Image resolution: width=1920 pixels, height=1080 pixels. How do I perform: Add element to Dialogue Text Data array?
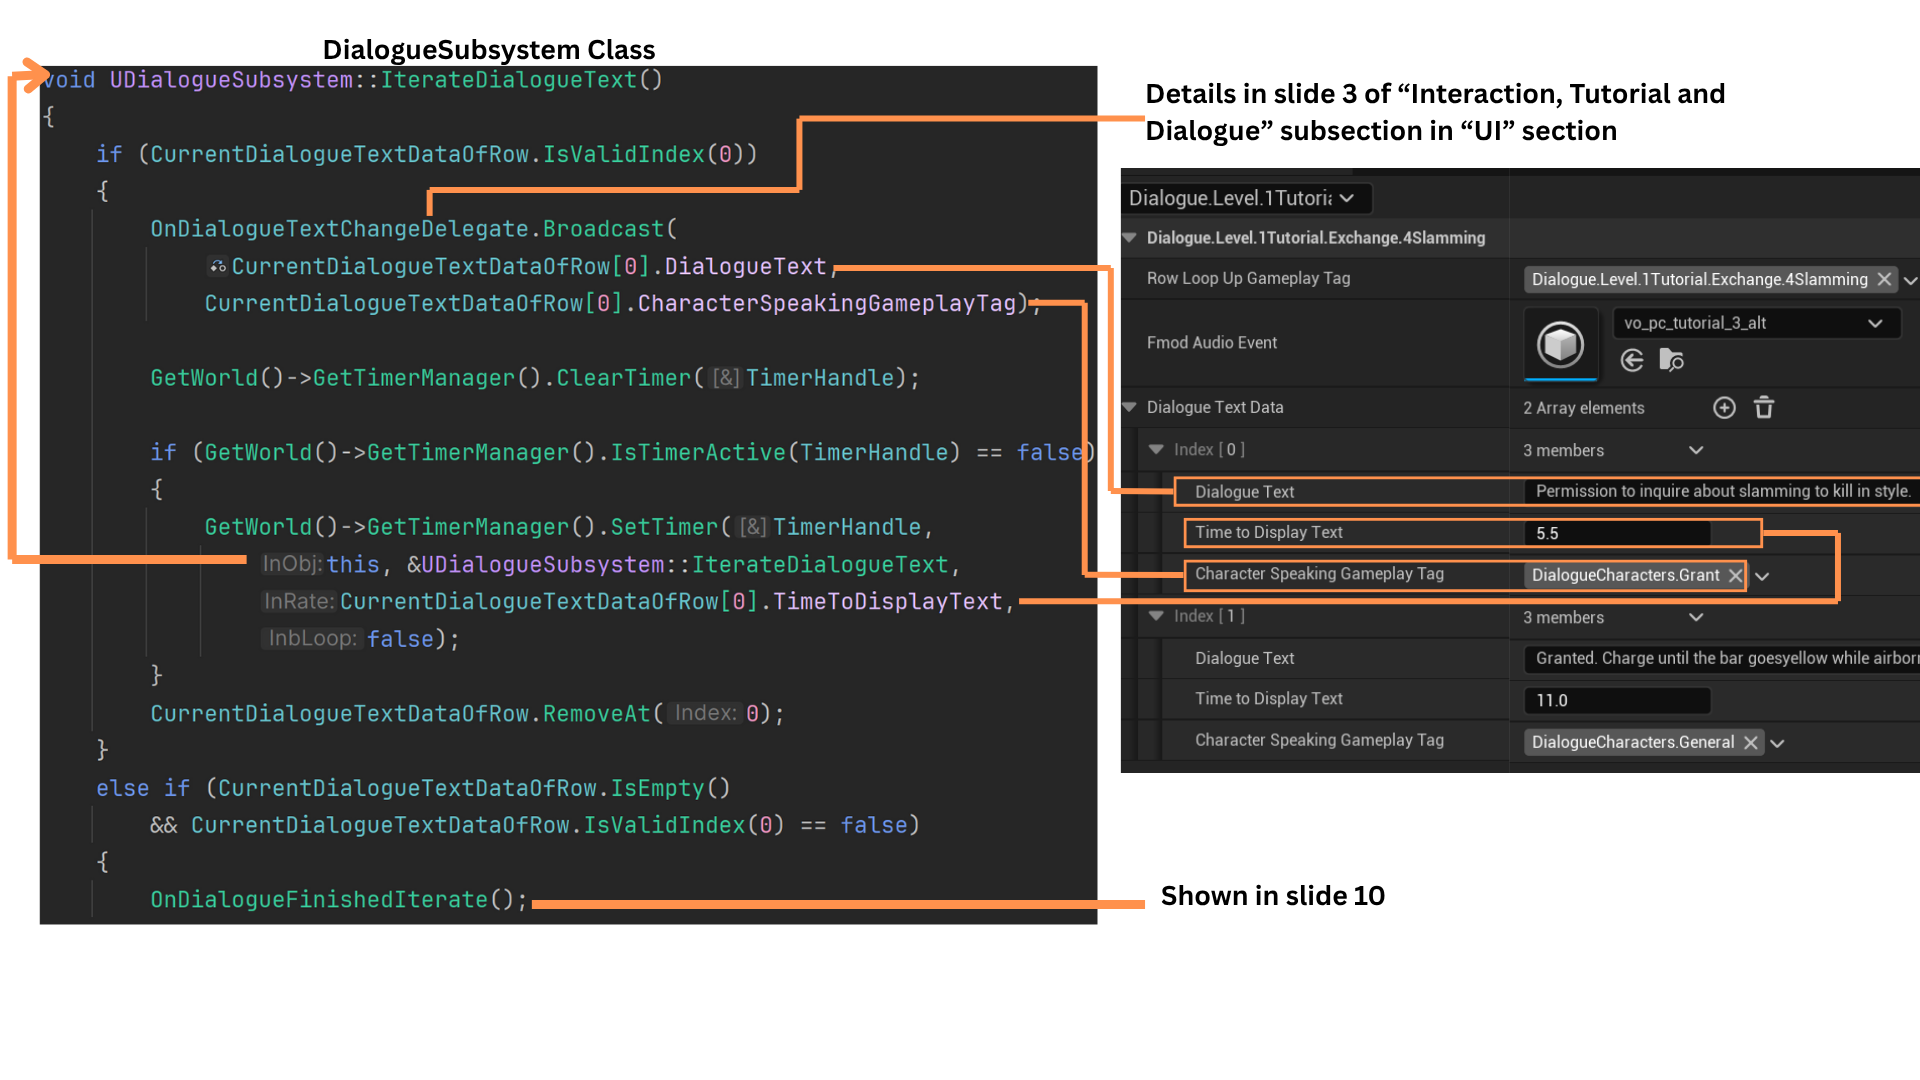coord(1724,408)
